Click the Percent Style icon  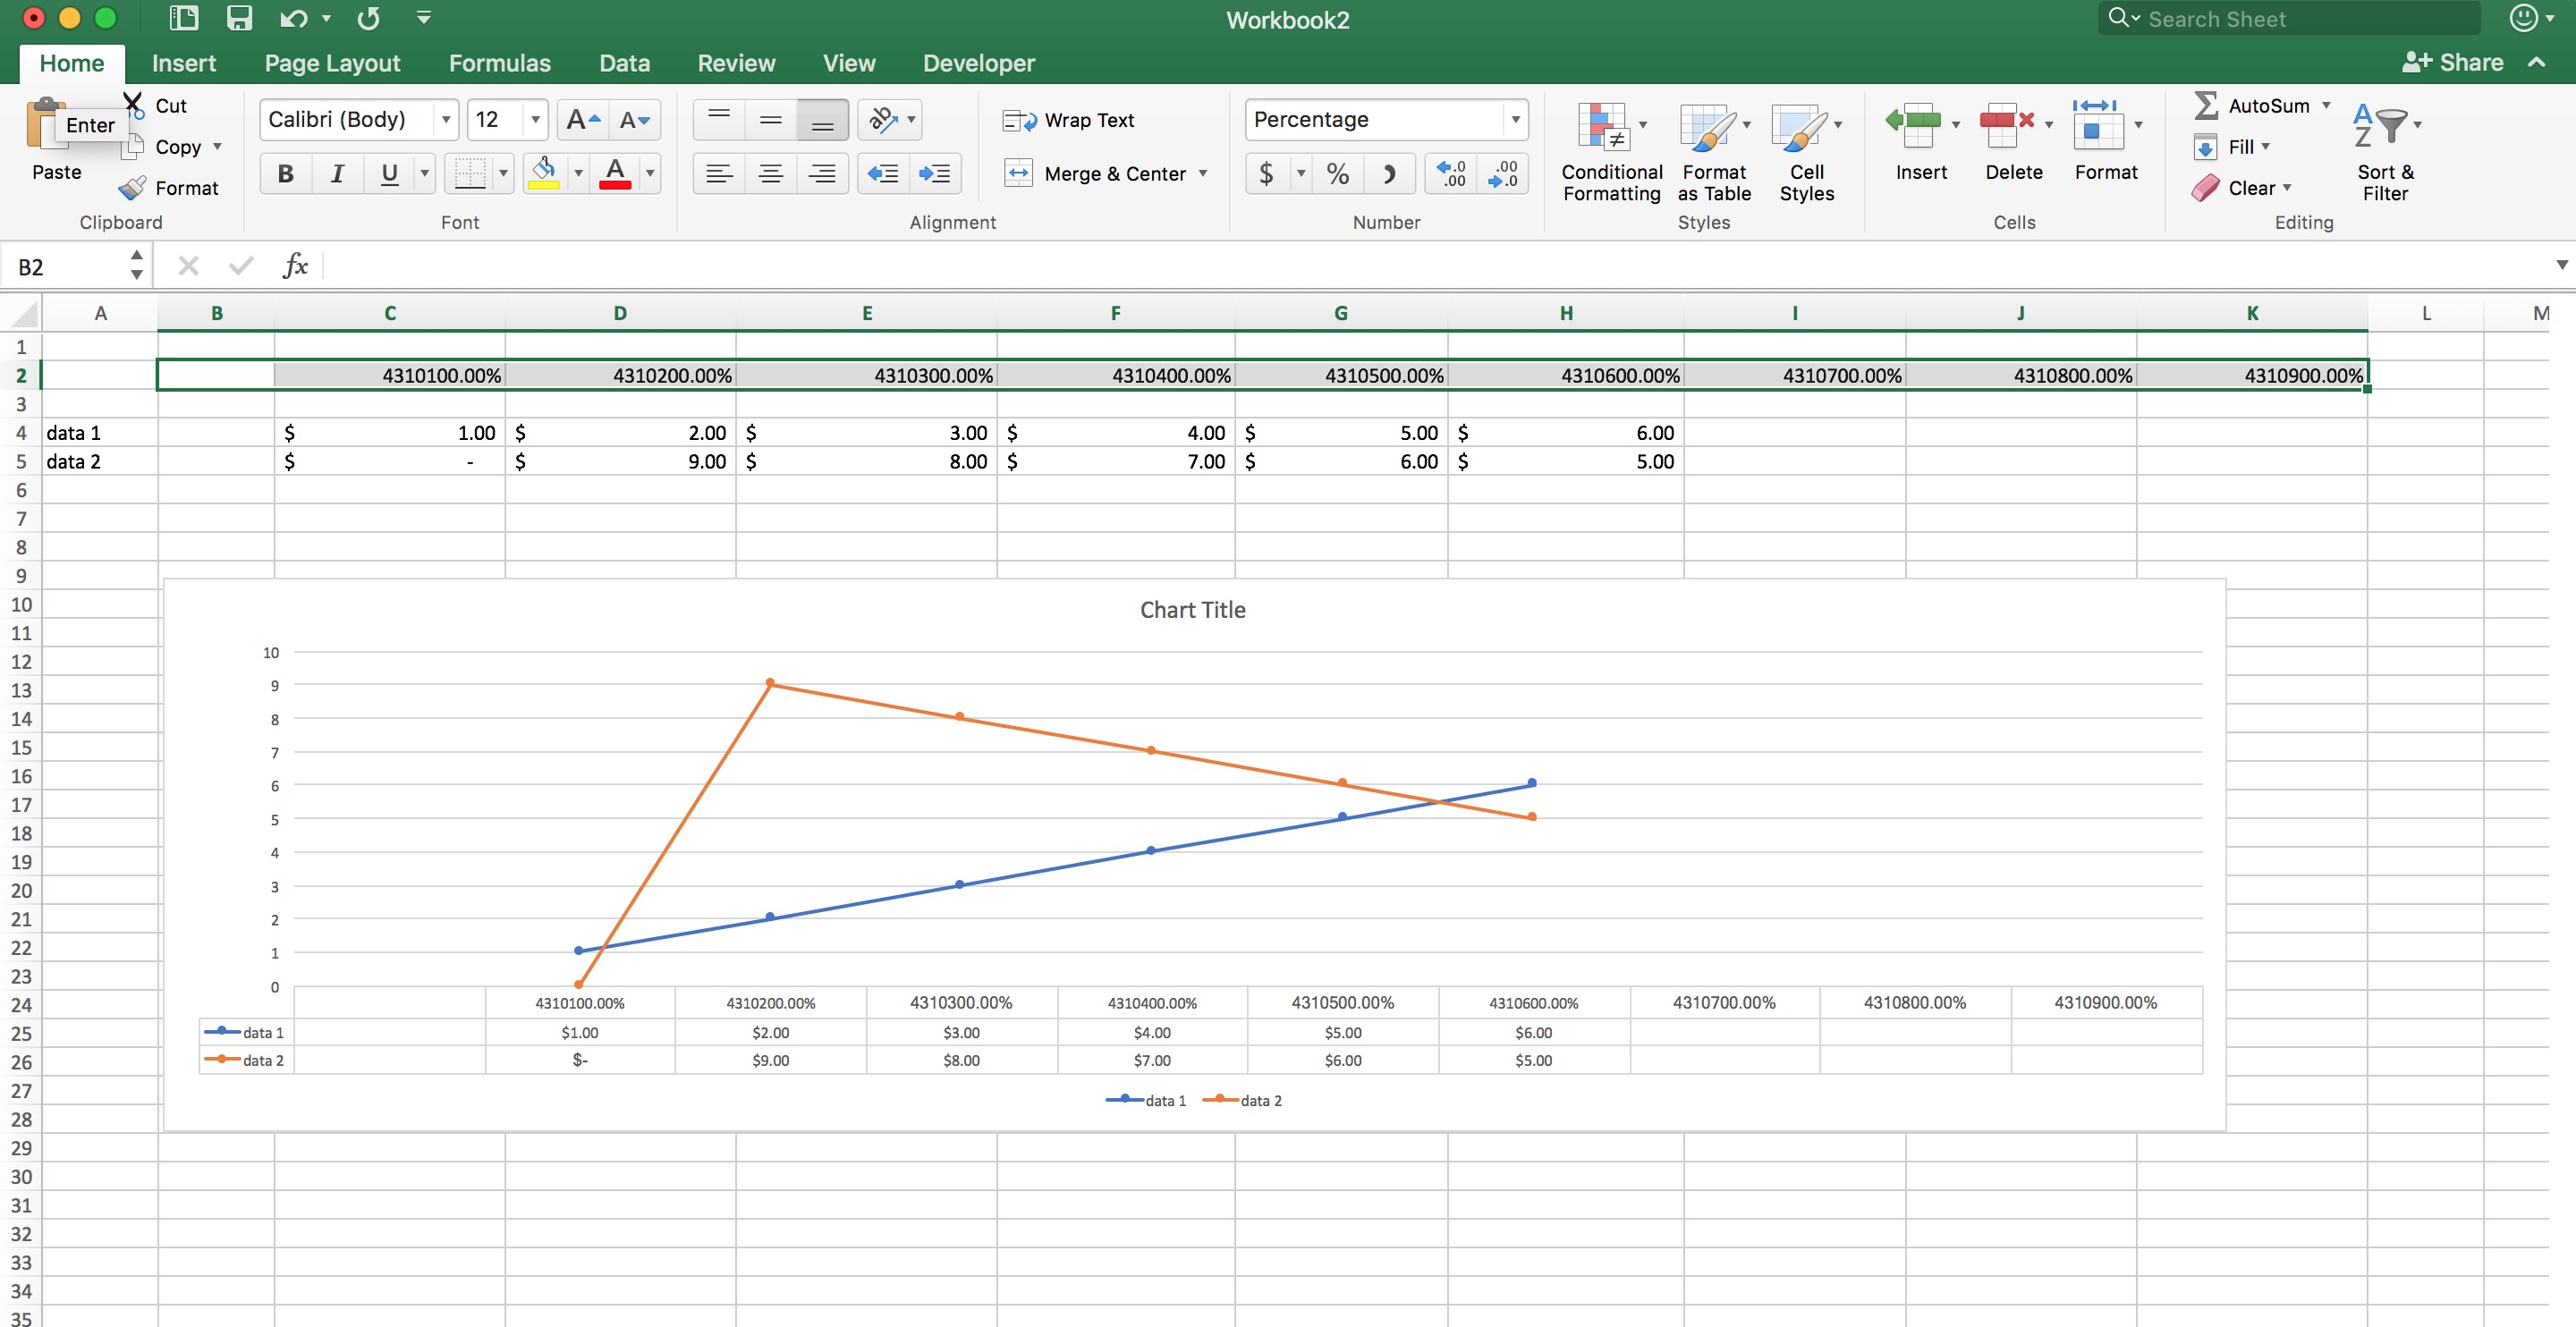(1337, 174)
